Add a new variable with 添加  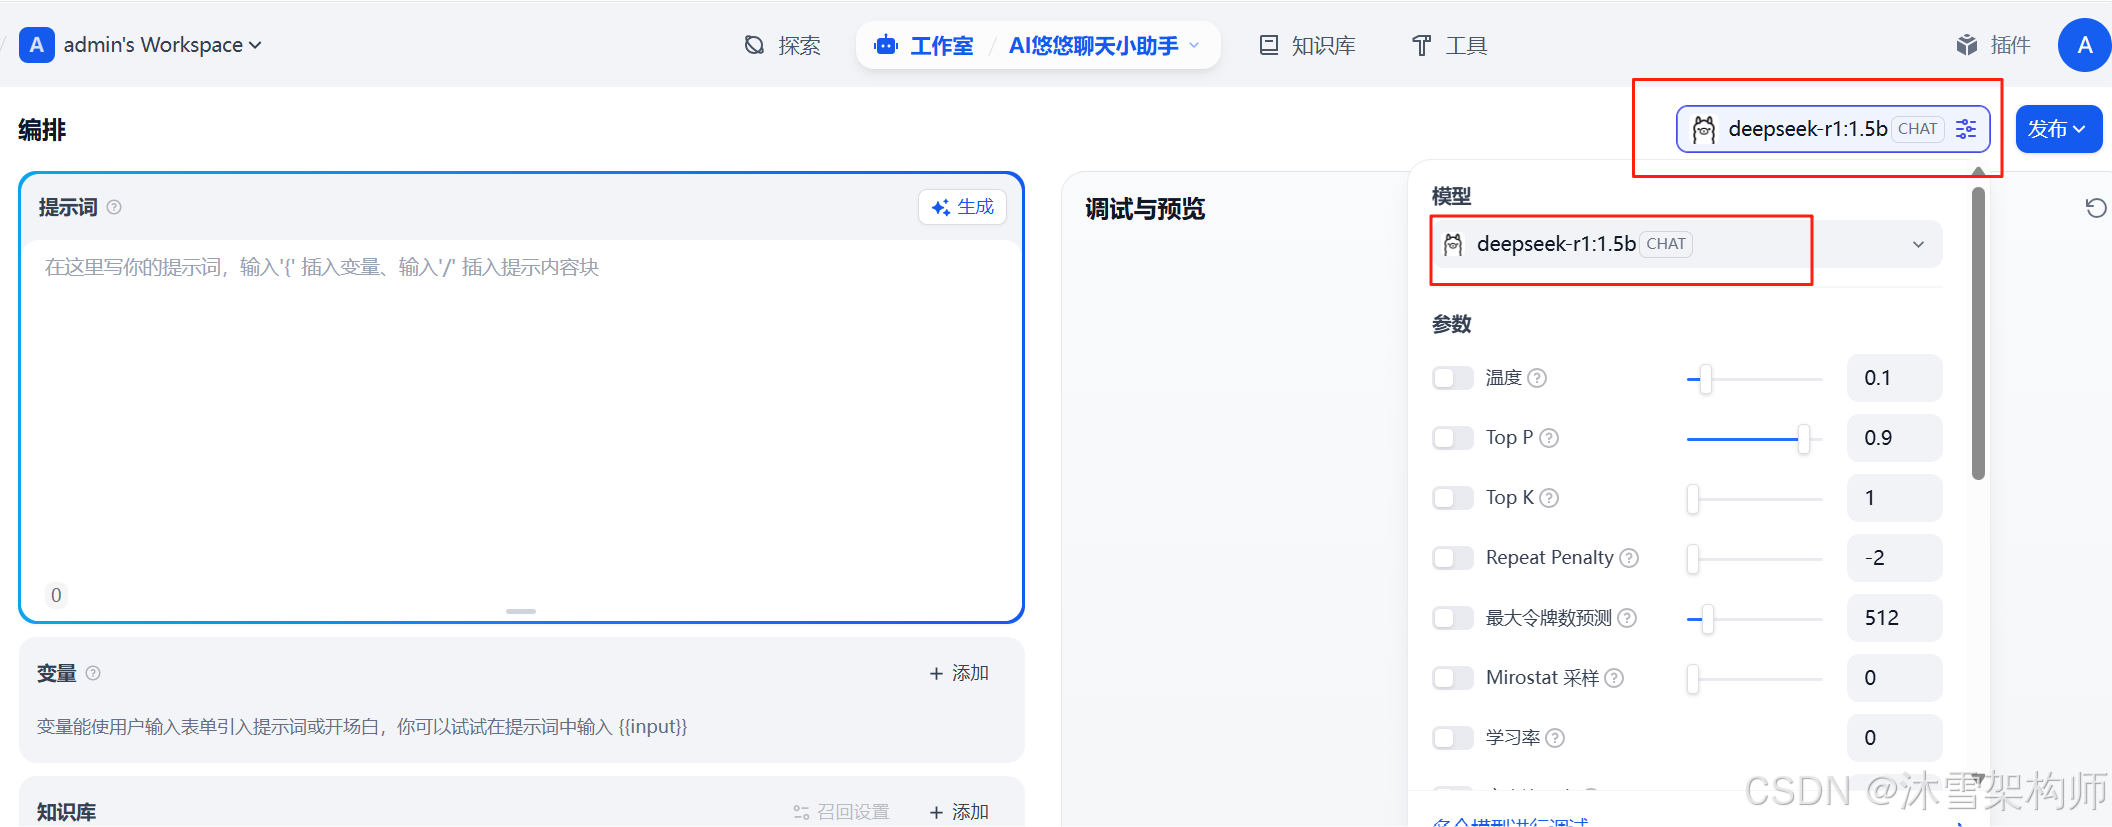click(958, 673)
